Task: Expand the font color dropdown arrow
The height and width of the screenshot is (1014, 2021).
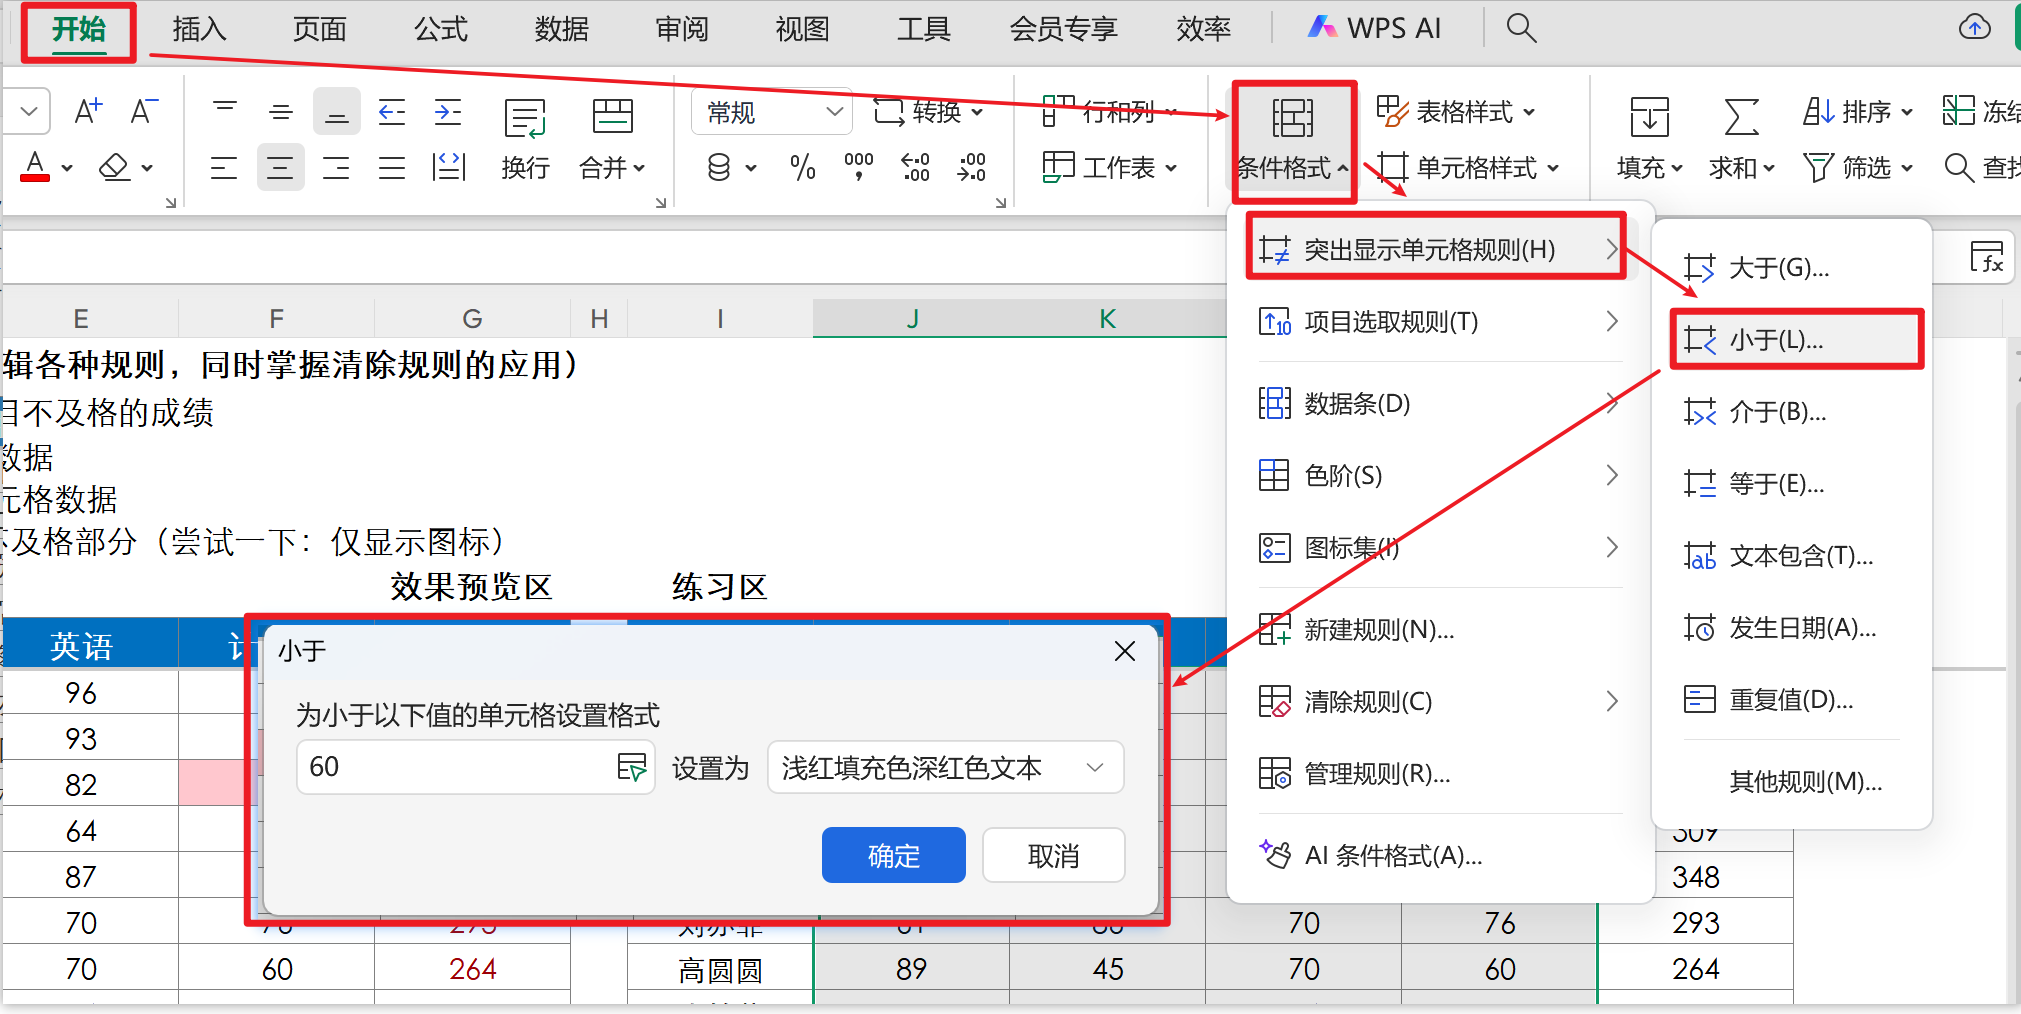Action: coord(67,168)
